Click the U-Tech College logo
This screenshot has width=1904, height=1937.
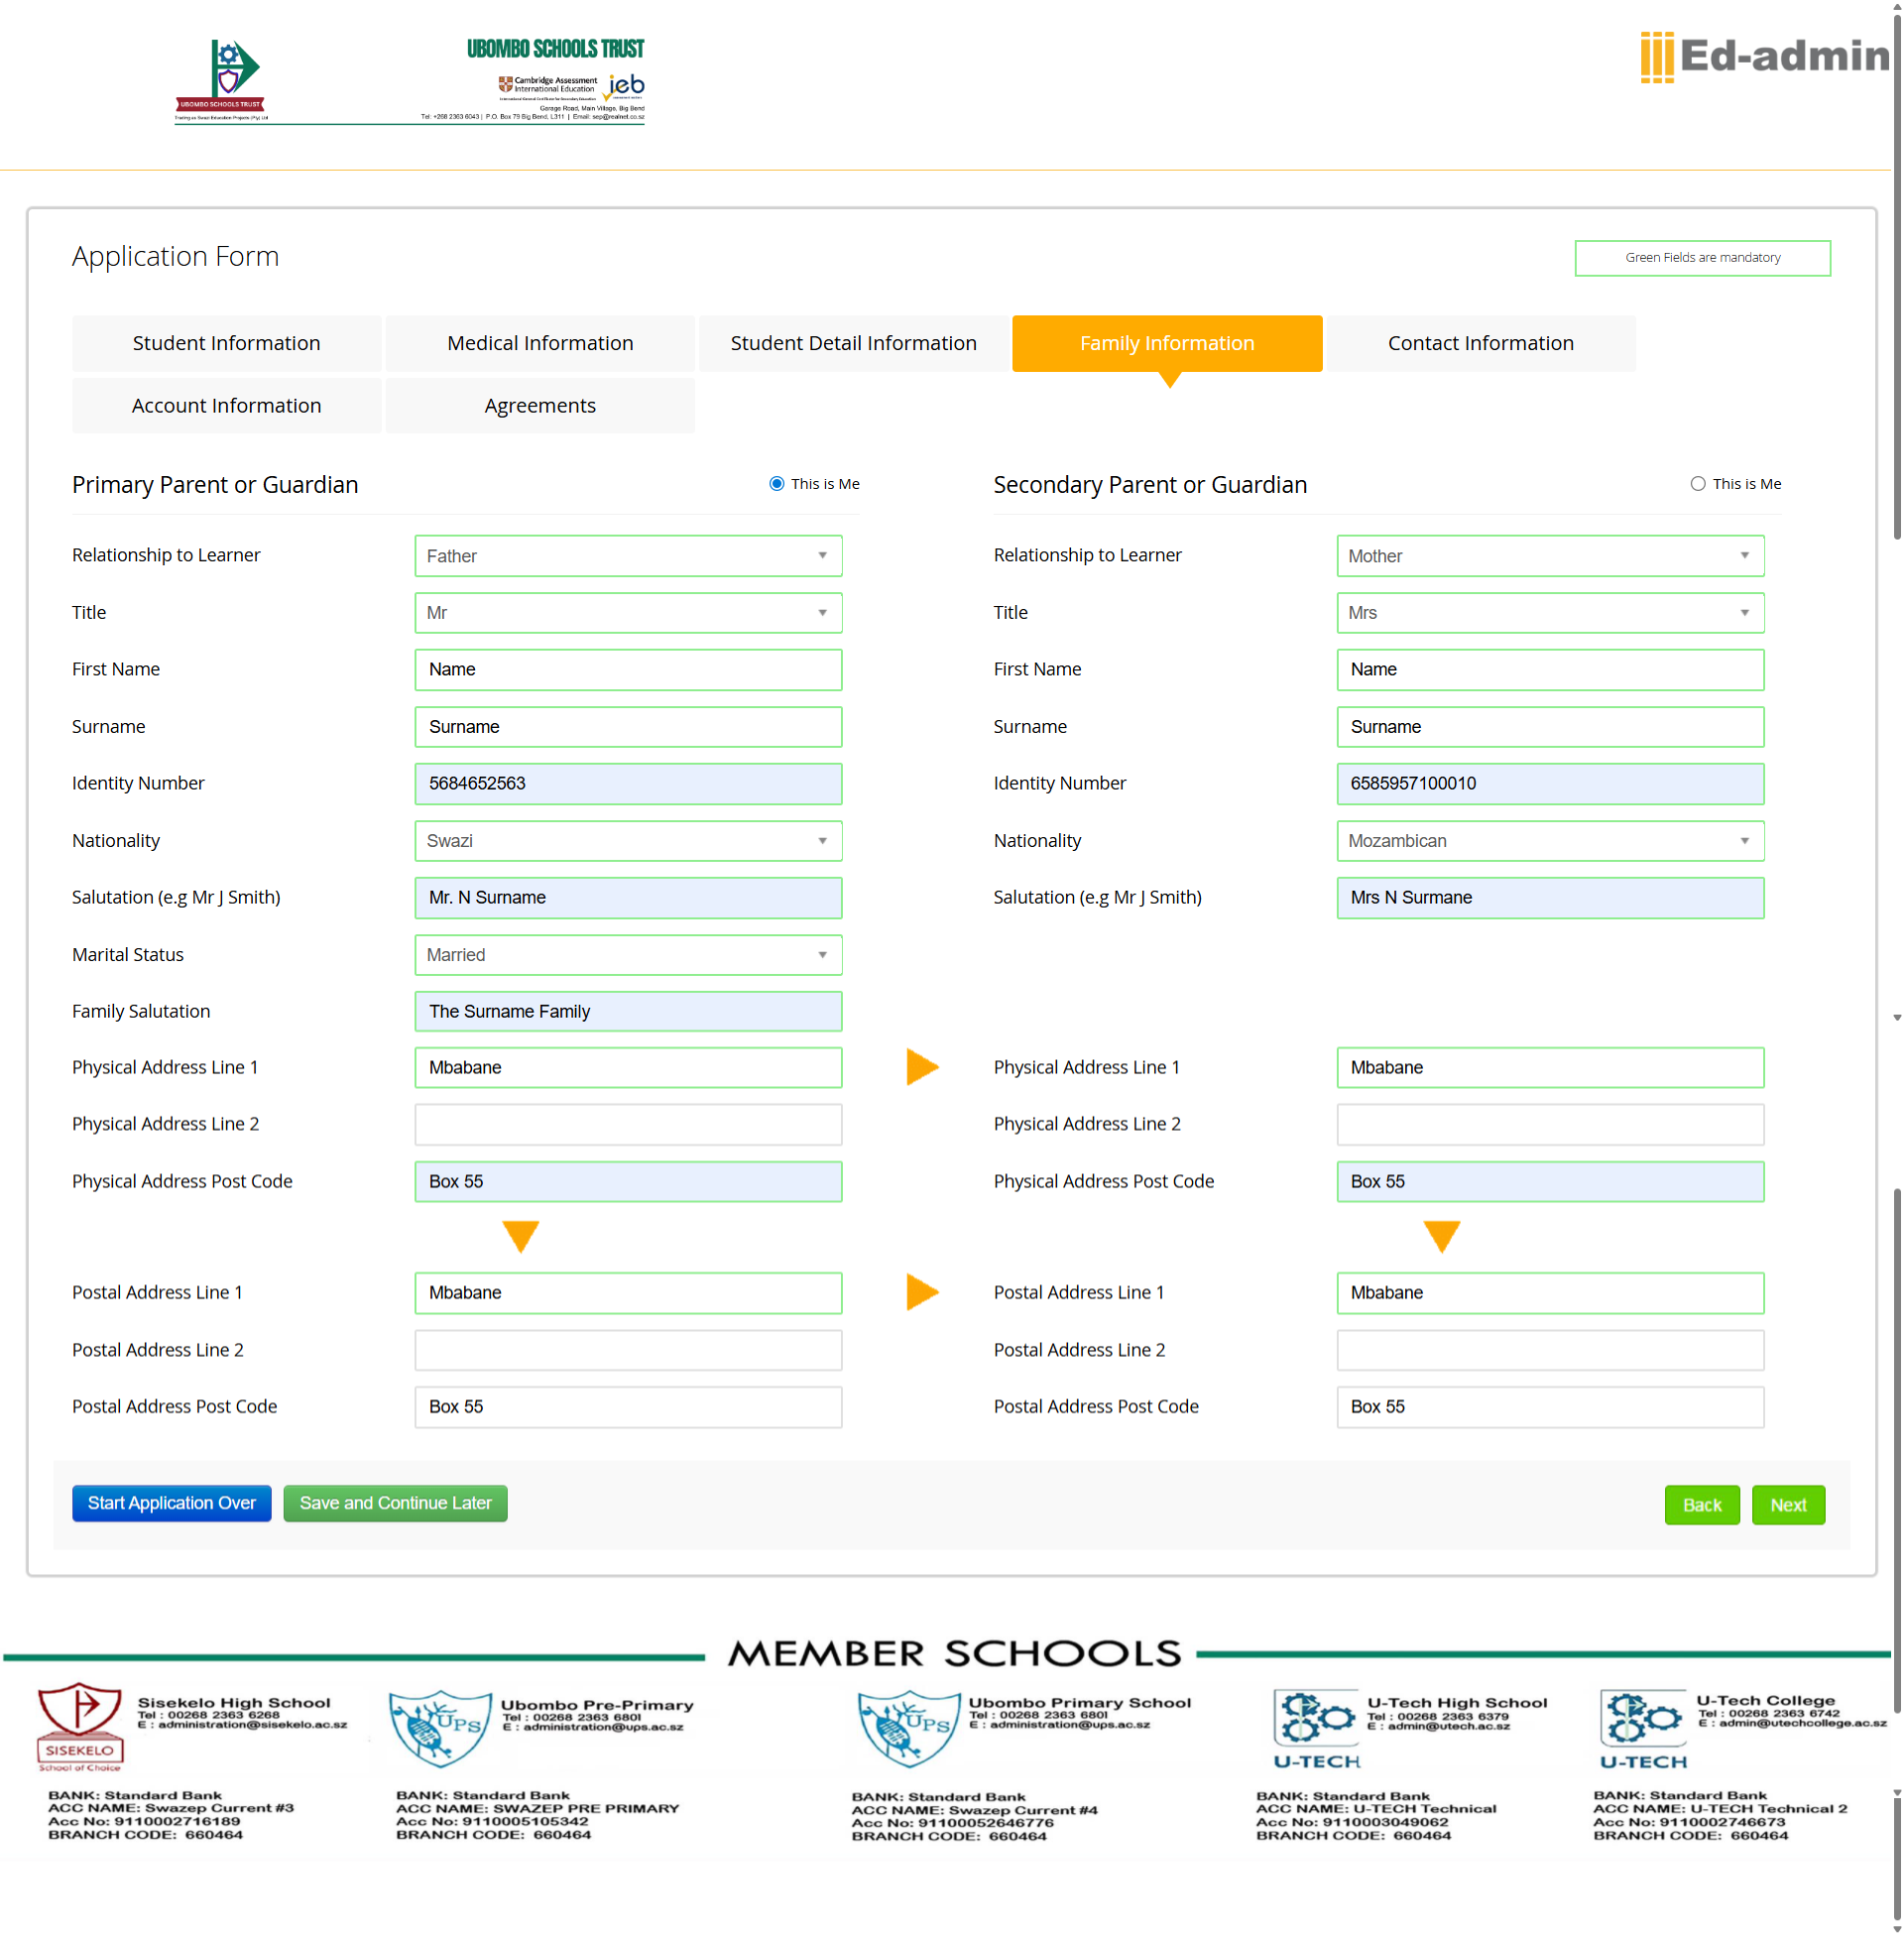click(x=1644, y=1729)
